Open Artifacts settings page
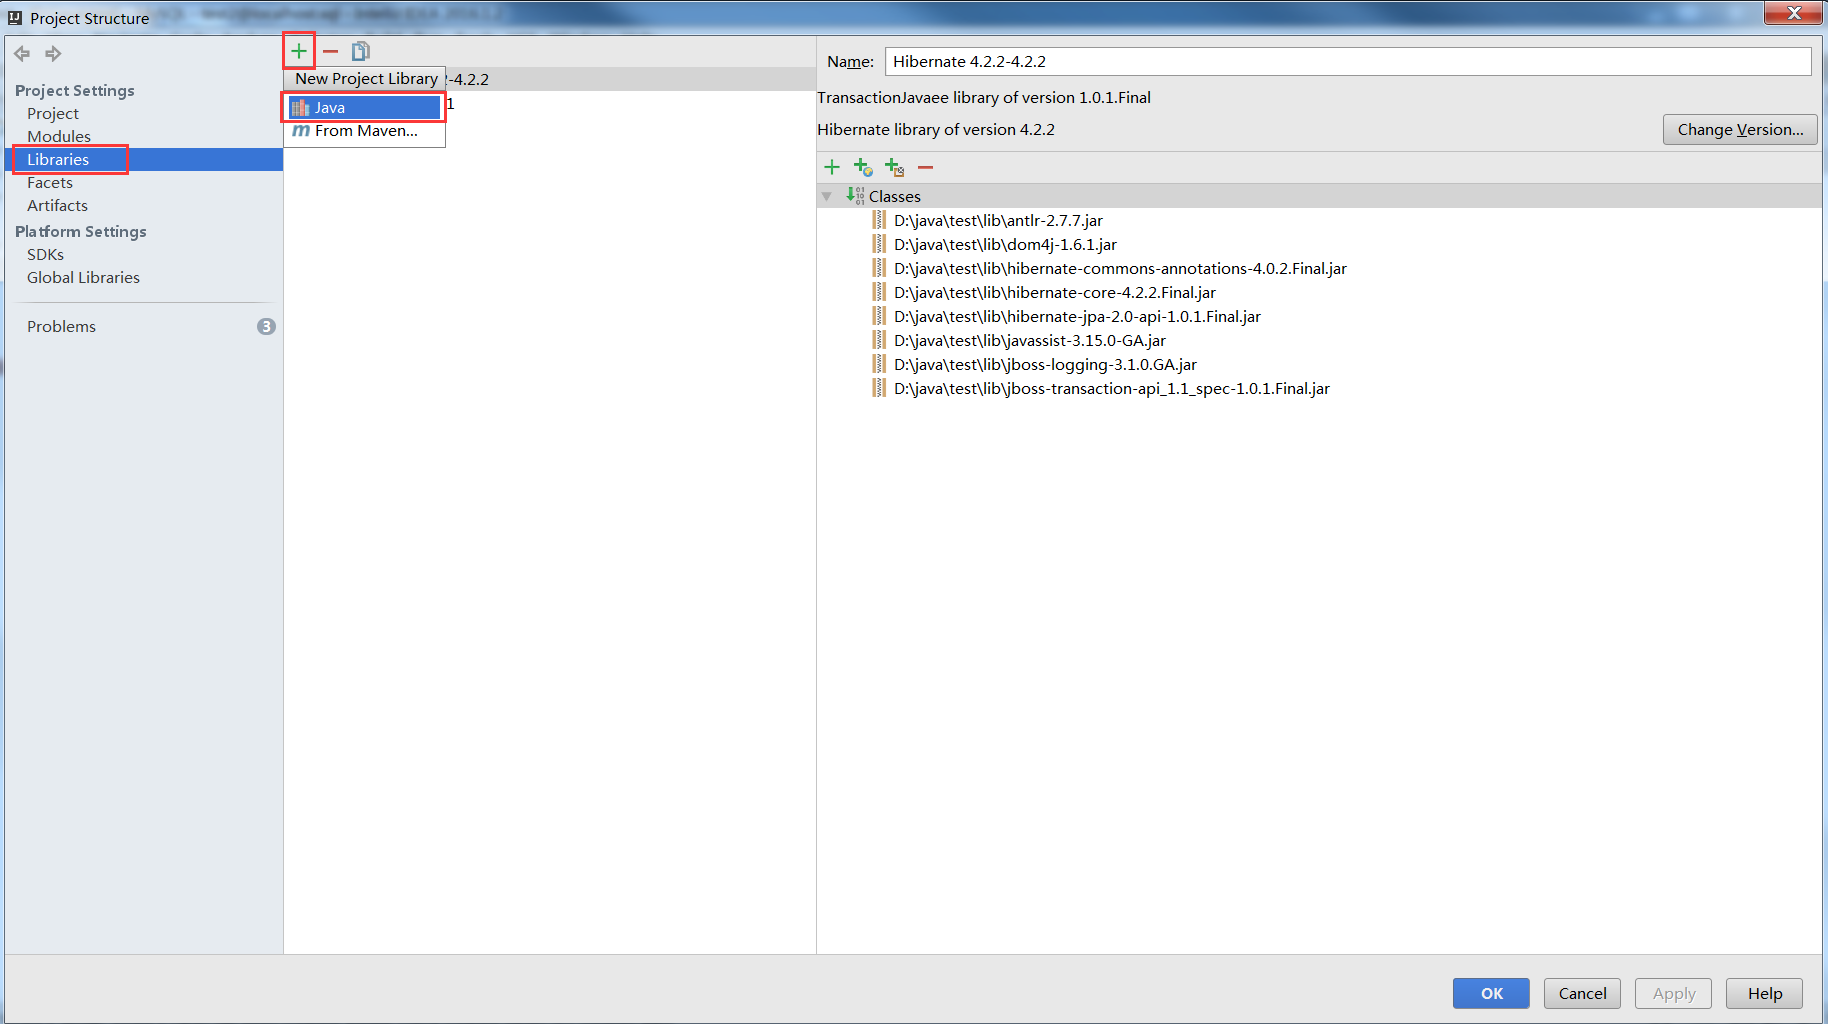This screenshot has width=1828, height=1024. (x=57, y=205)
